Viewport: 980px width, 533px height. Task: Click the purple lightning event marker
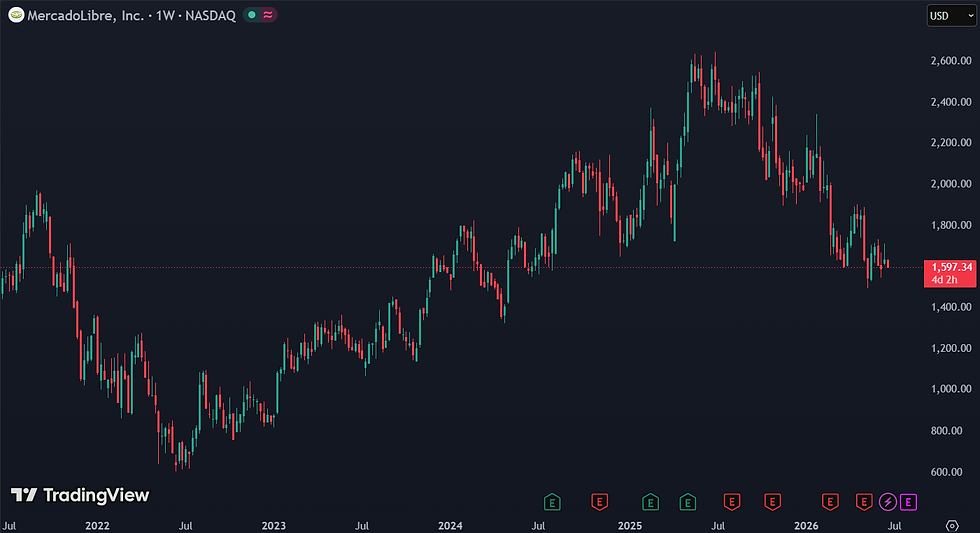[x=888, y=502]
